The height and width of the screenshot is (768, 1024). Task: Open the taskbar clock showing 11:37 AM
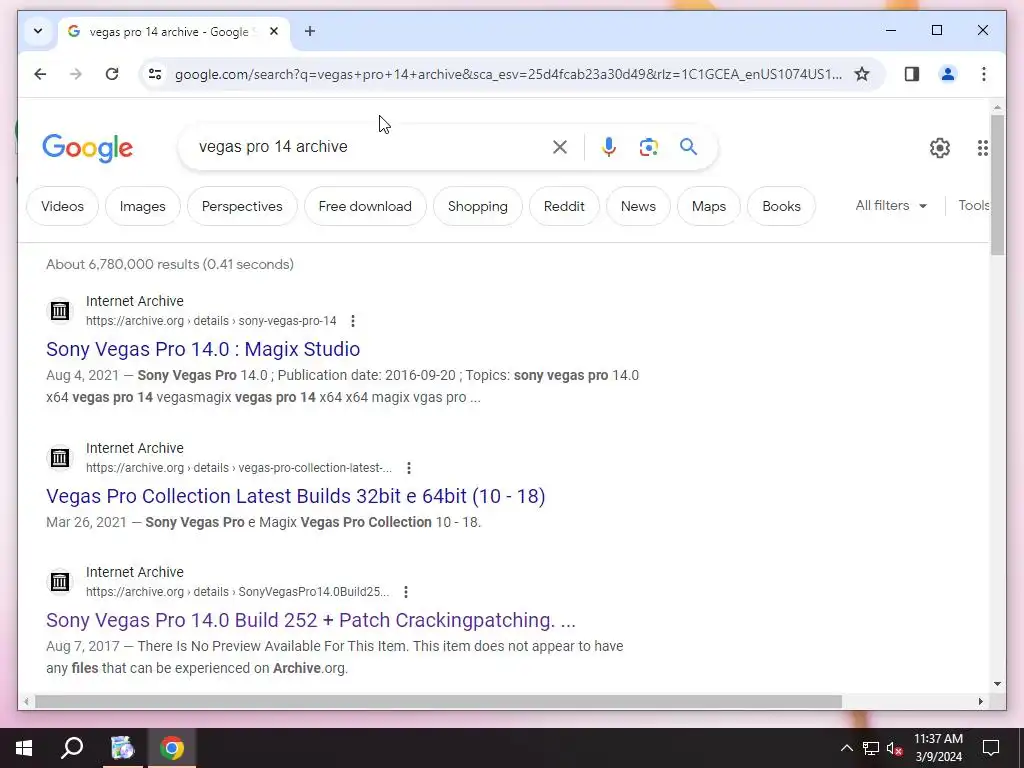938,748
